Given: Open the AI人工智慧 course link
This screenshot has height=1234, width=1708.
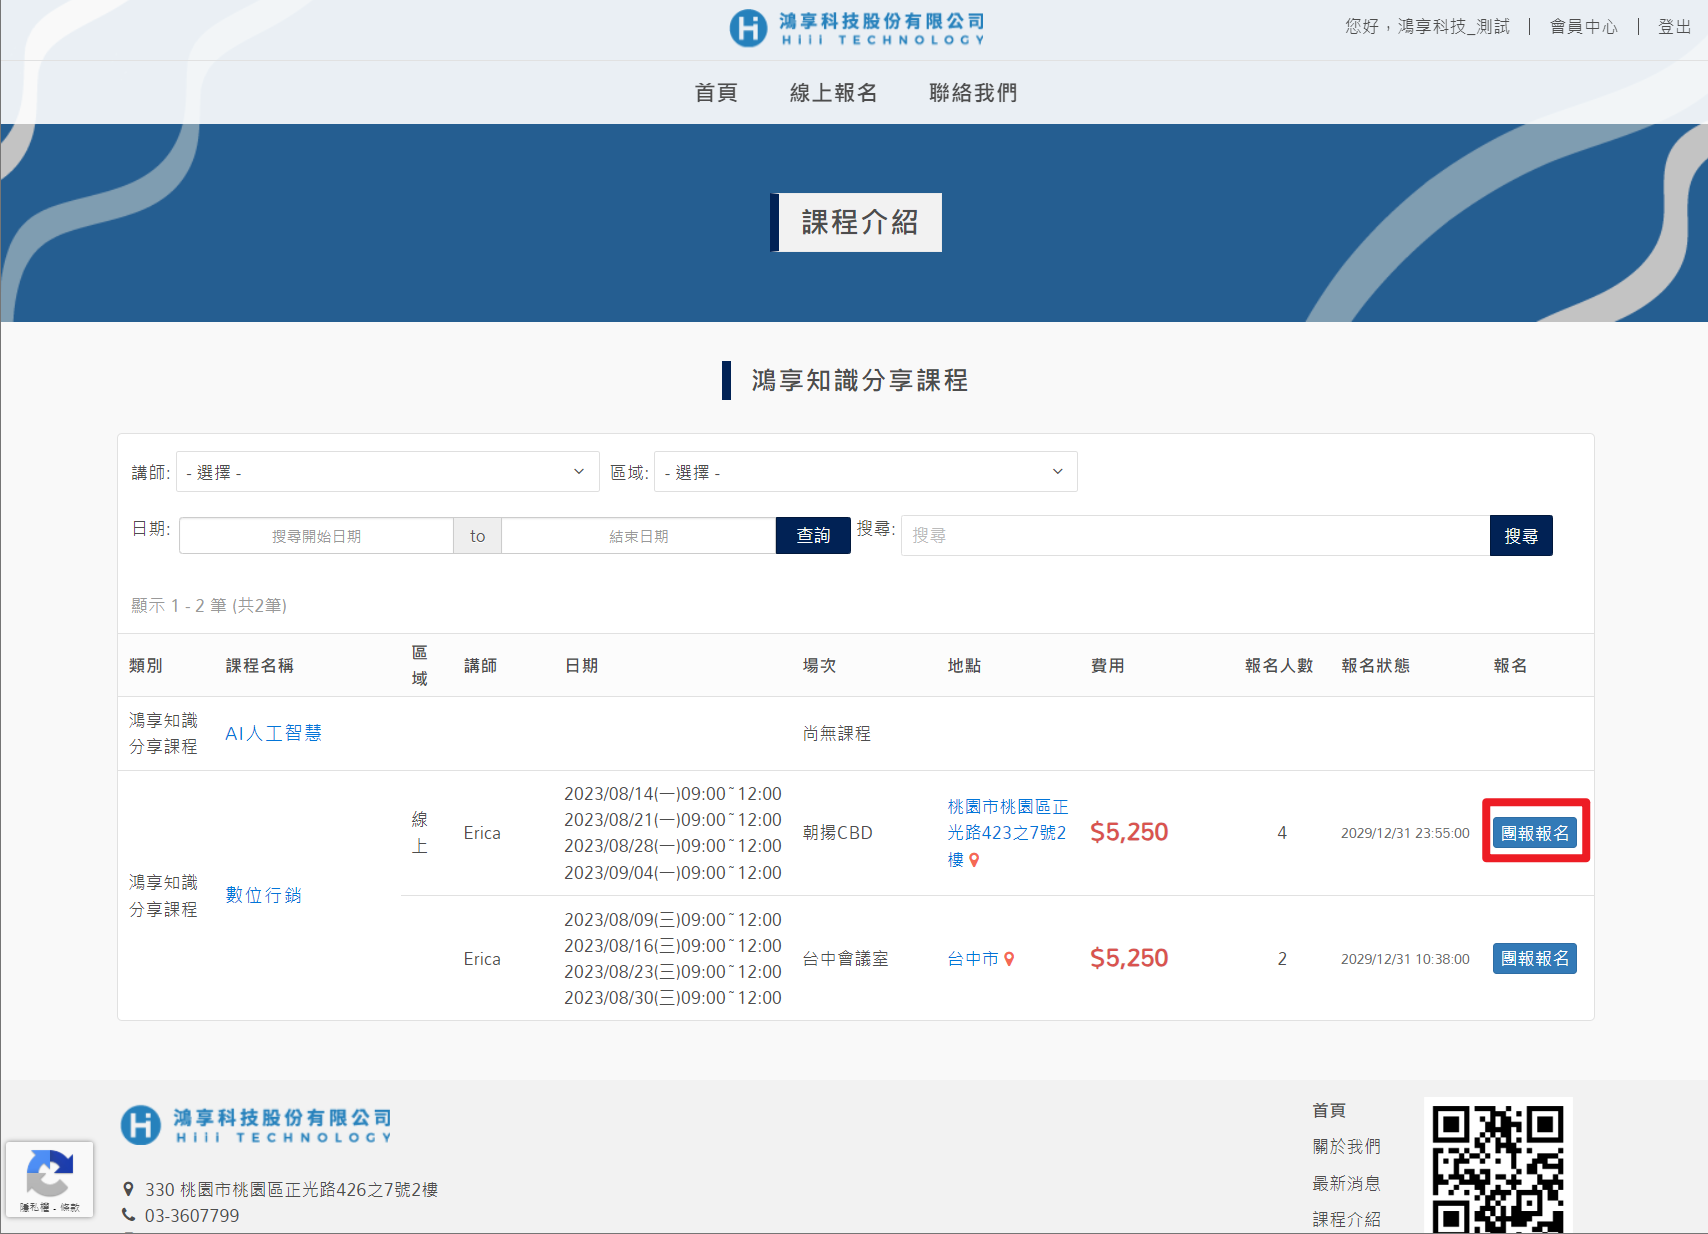Looking at the screenshot, I should [273, 733].
